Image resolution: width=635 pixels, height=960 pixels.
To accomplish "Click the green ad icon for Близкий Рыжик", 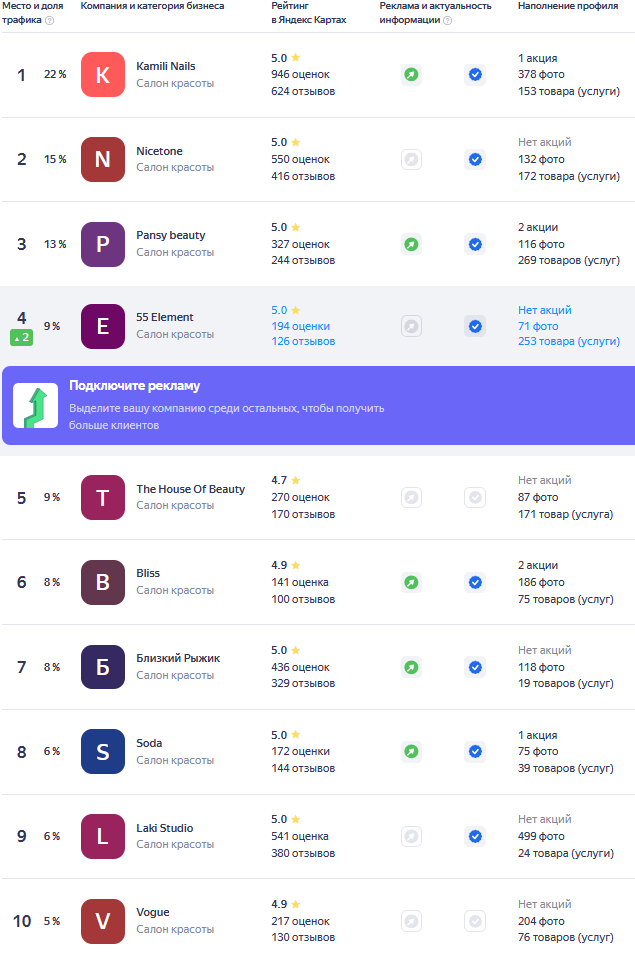I will 411,667.
